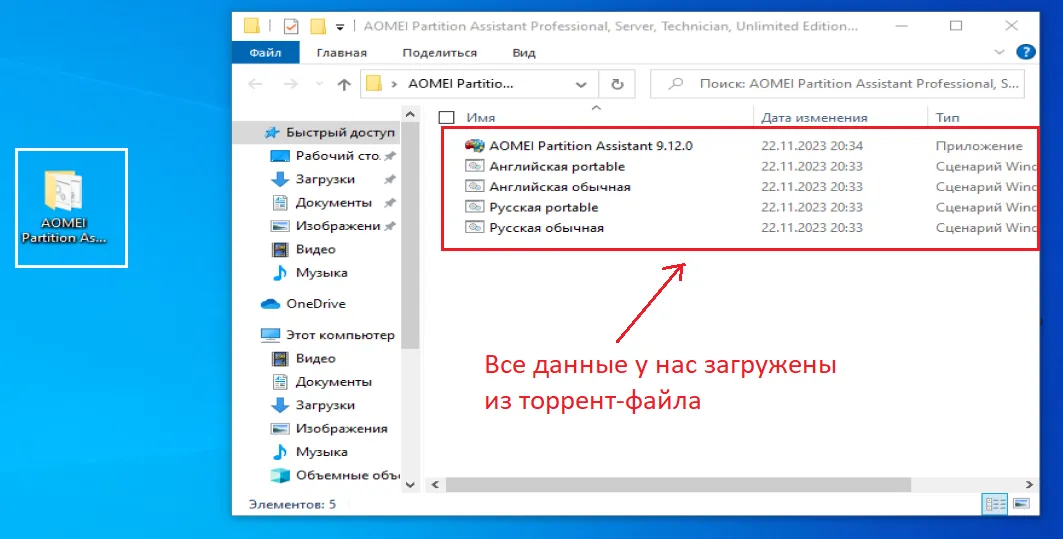Image resolution: width=1063 pixels, height=539 pixels.
Task: Click horizontal scrollbar left arrow
Action: pos(434,485)
